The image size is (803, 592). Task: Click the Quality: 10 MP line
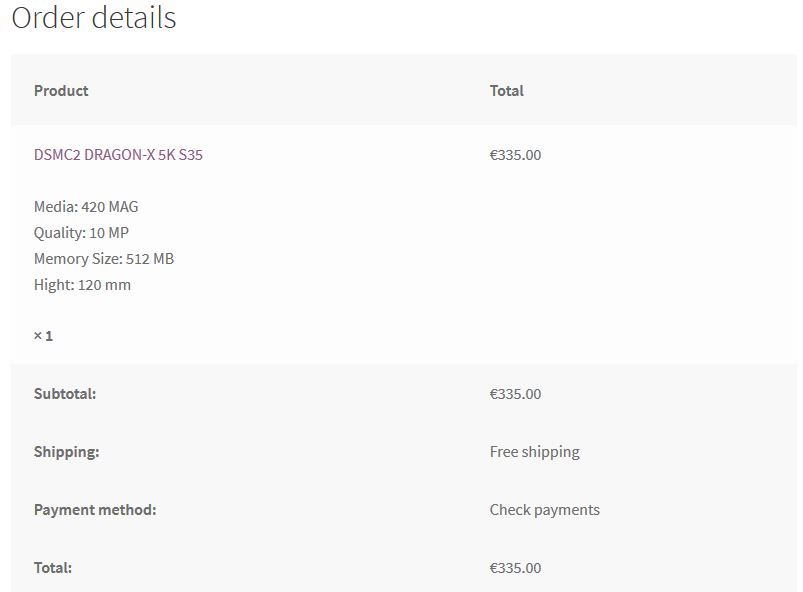(81, 233)
